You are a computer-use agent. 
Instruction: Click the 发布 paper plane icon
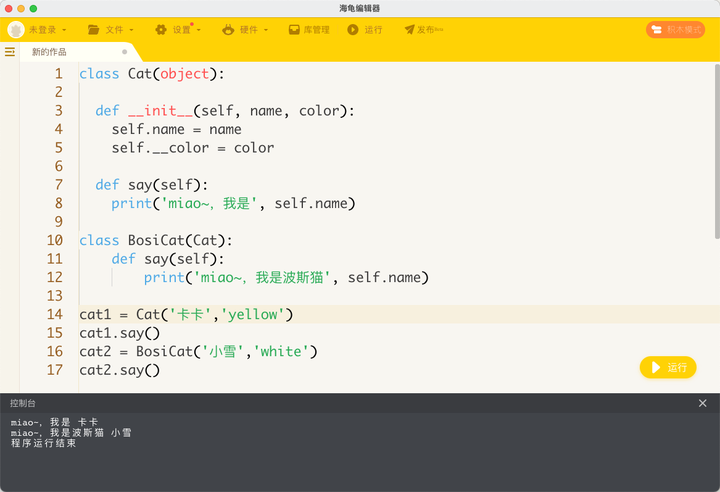point(409,30)
